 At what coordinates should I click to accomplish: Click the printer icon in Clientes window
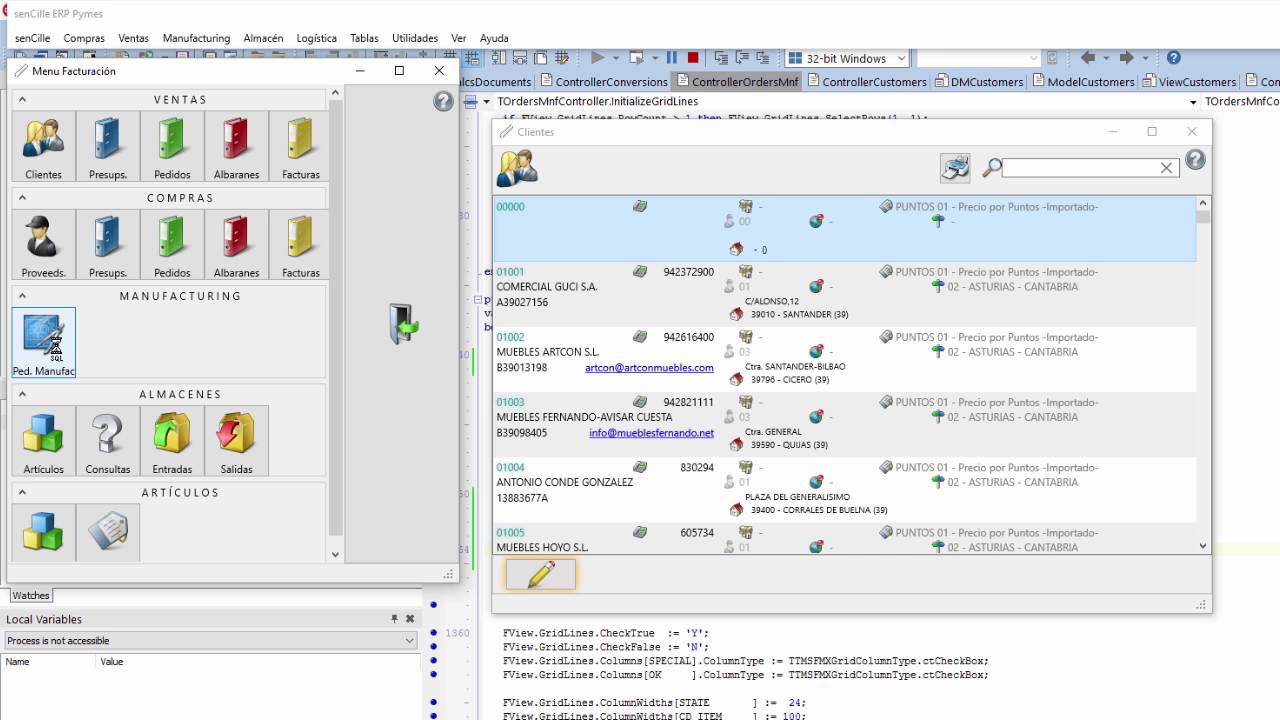pyautogui.click(x=955, y=168)
